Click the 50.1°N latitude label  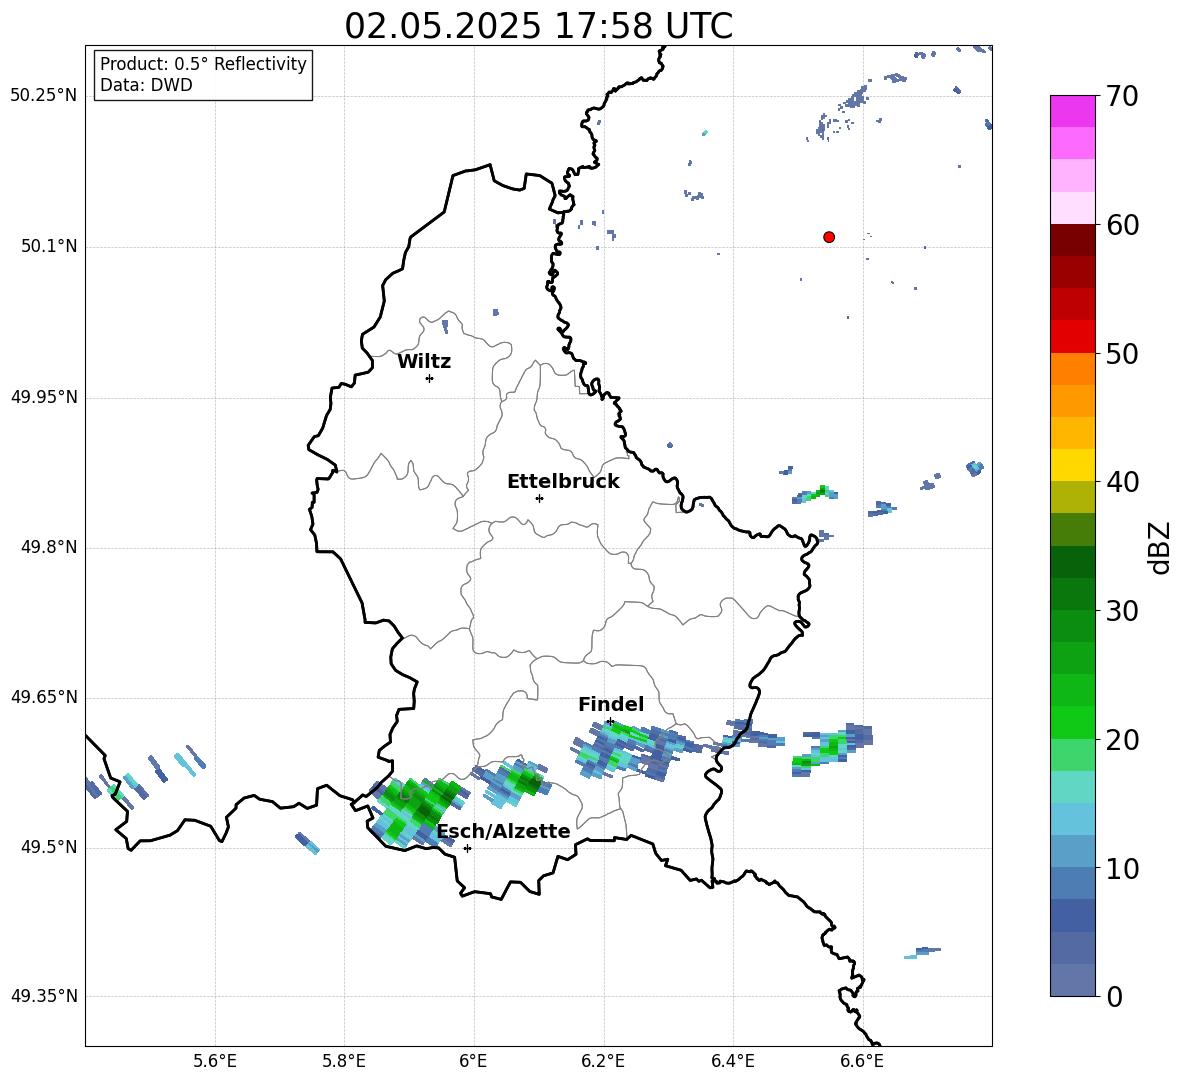pos(49,246)
